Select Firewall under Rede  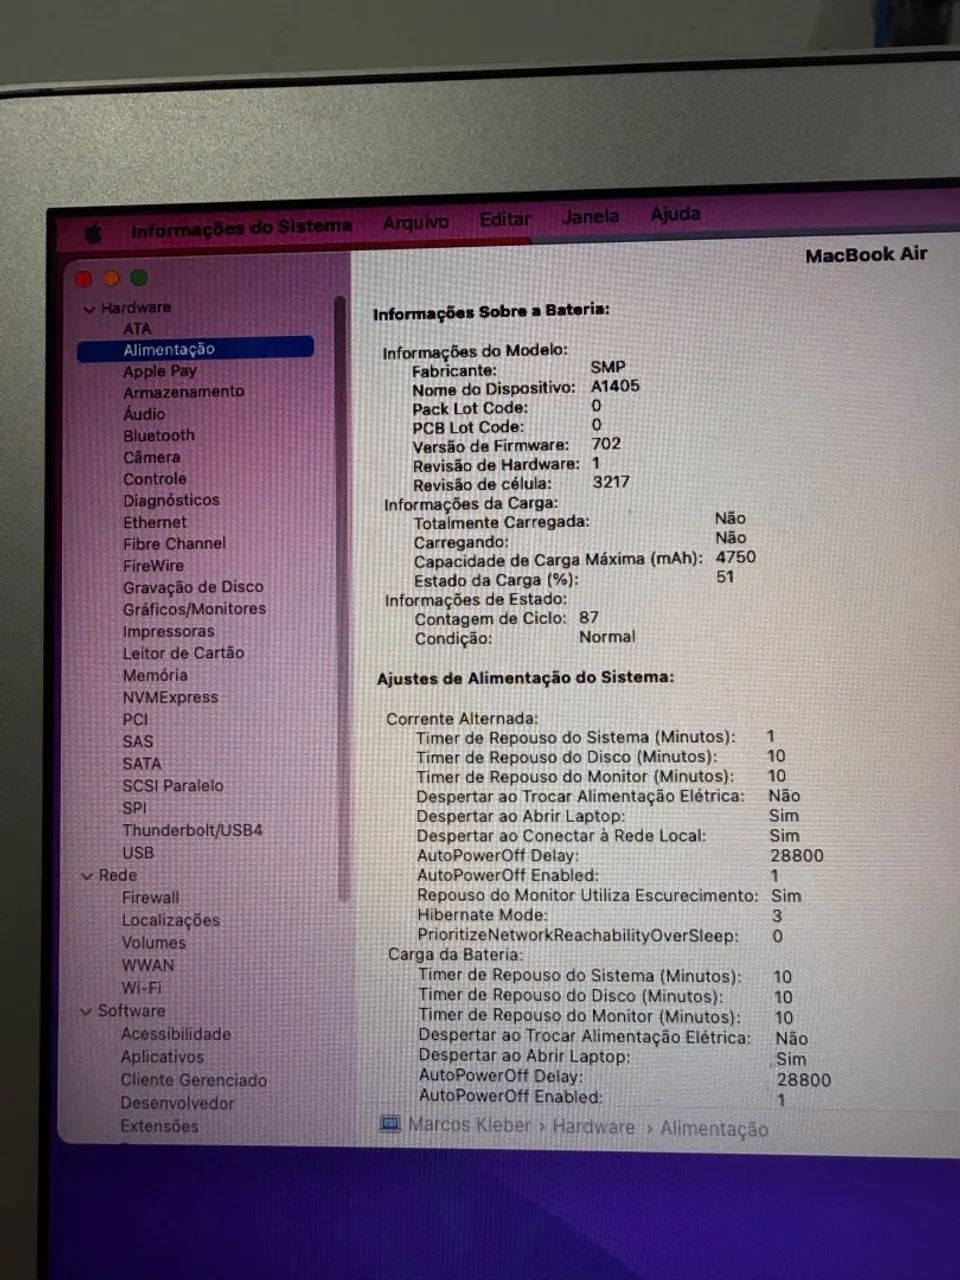click(x=150, y=898)
